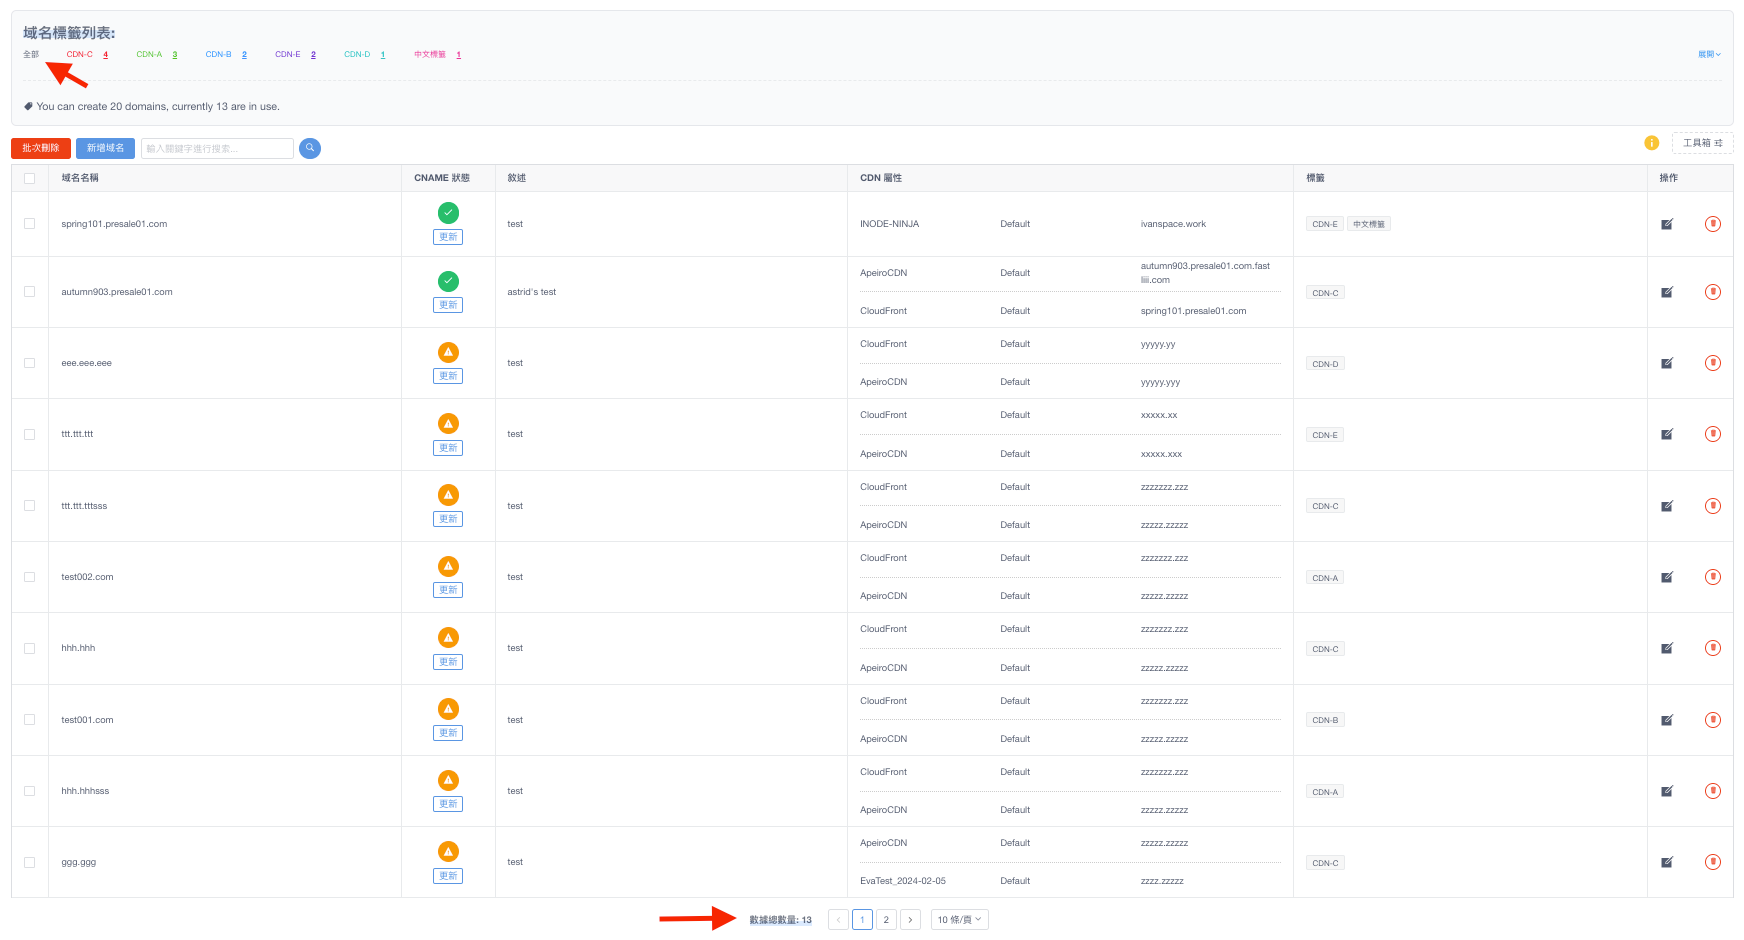Click the edit icon for test002.com
This screenshot has width=1744, height=940.
[1666, 577]
